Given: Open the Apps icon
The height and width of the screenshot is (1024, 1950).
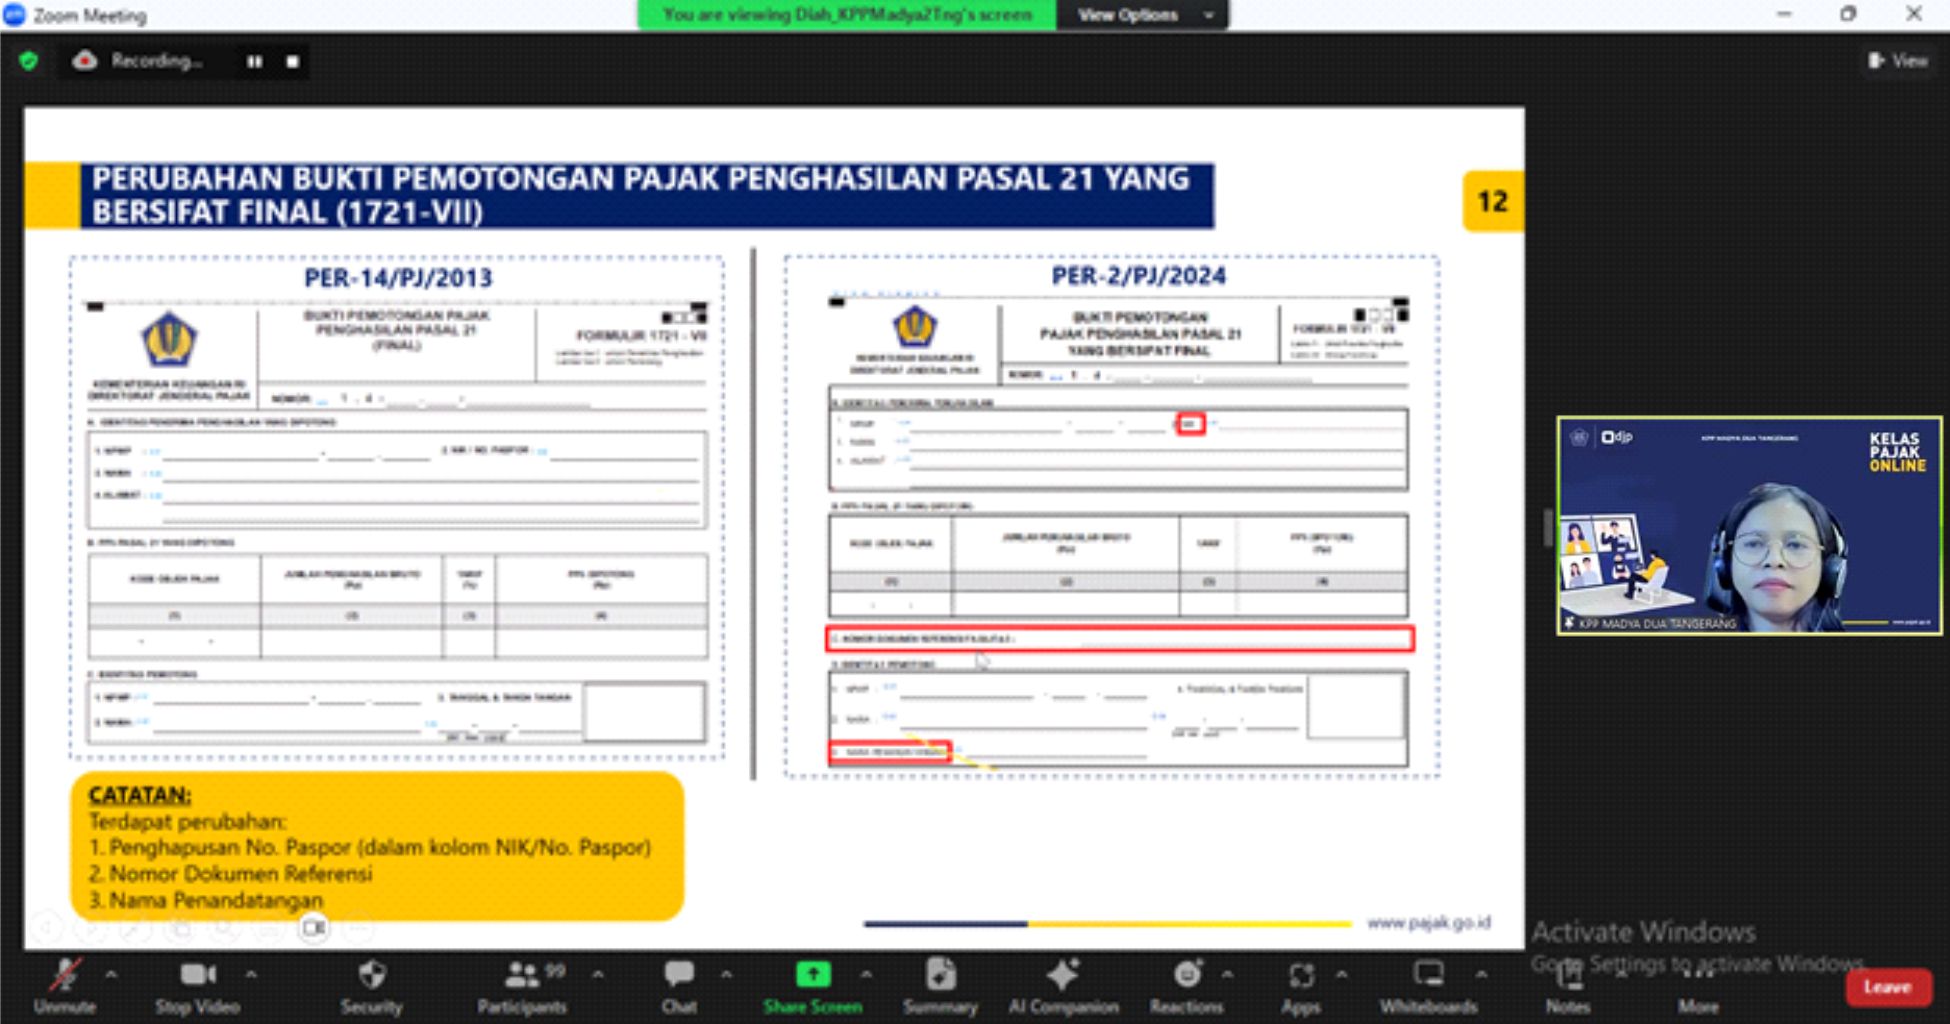Looking at the screenshot, I should pyautogui.click(x=1301, y=975).
